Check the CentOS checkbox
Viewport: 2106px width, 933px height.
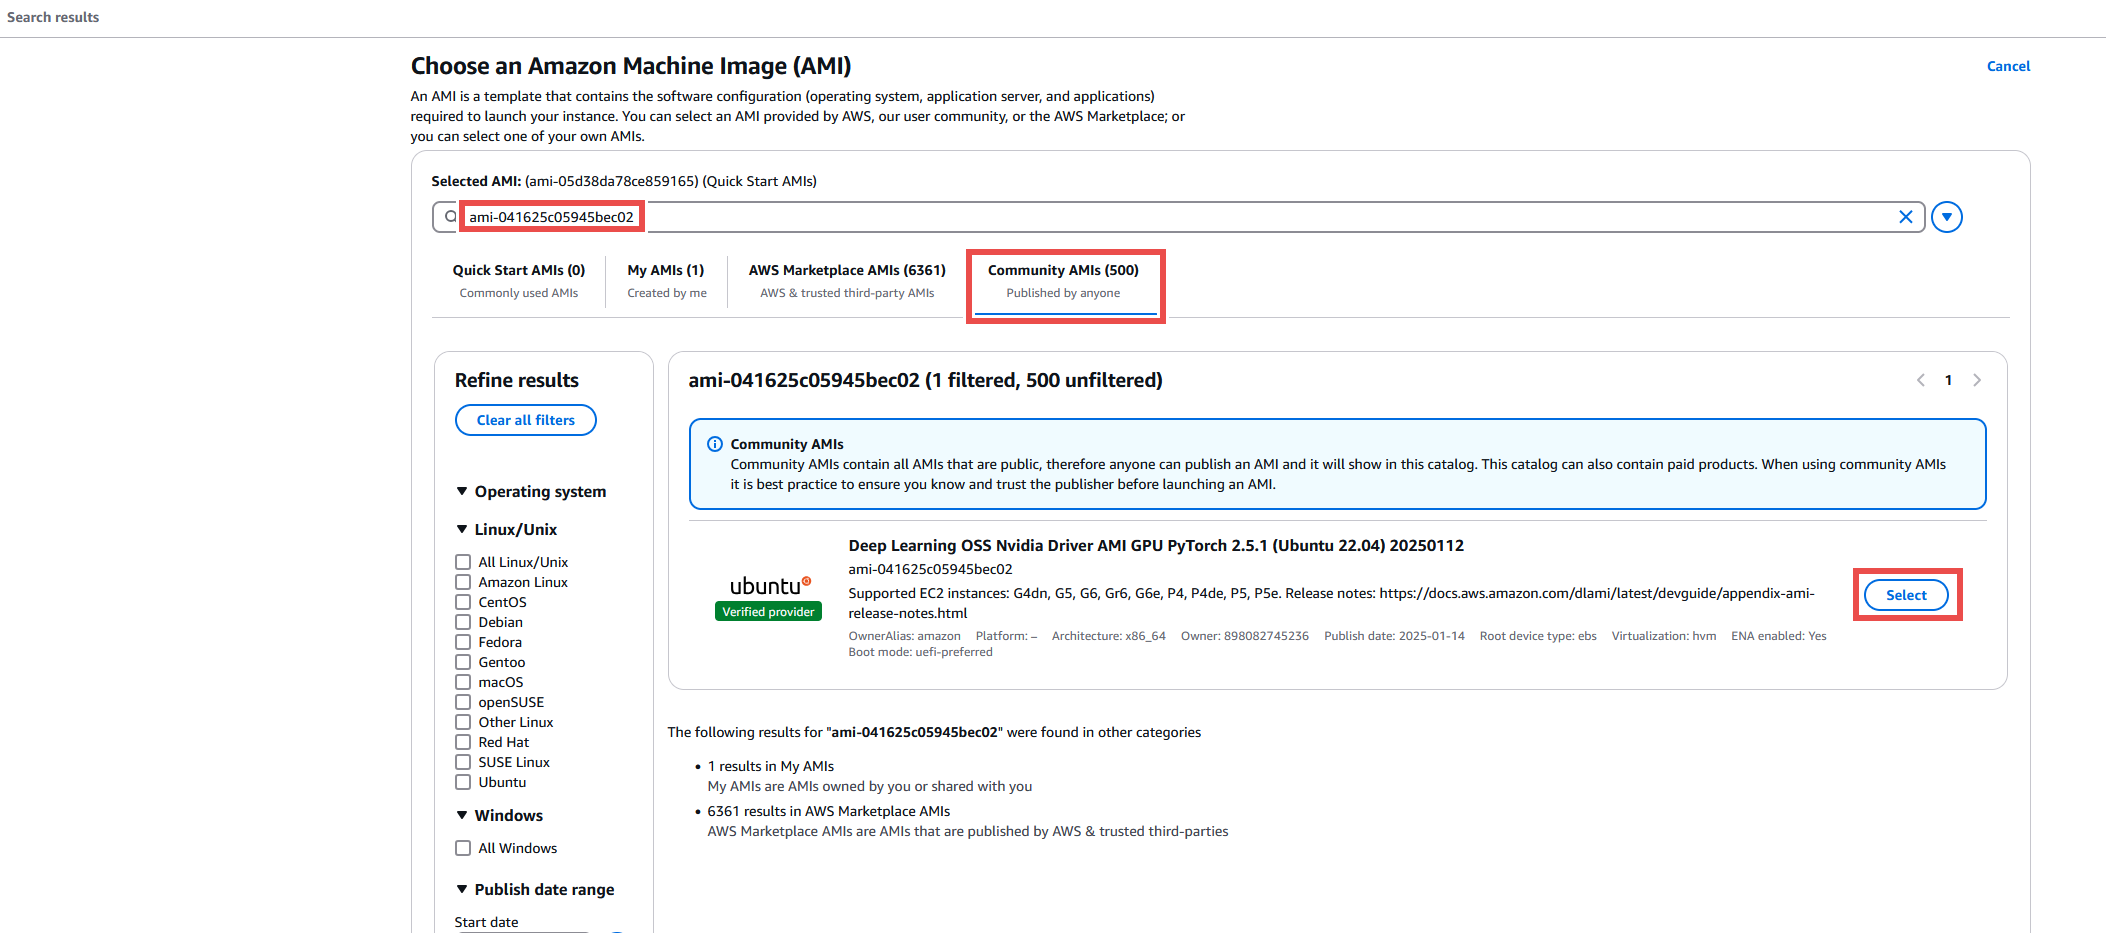click(x=463, y=602)
